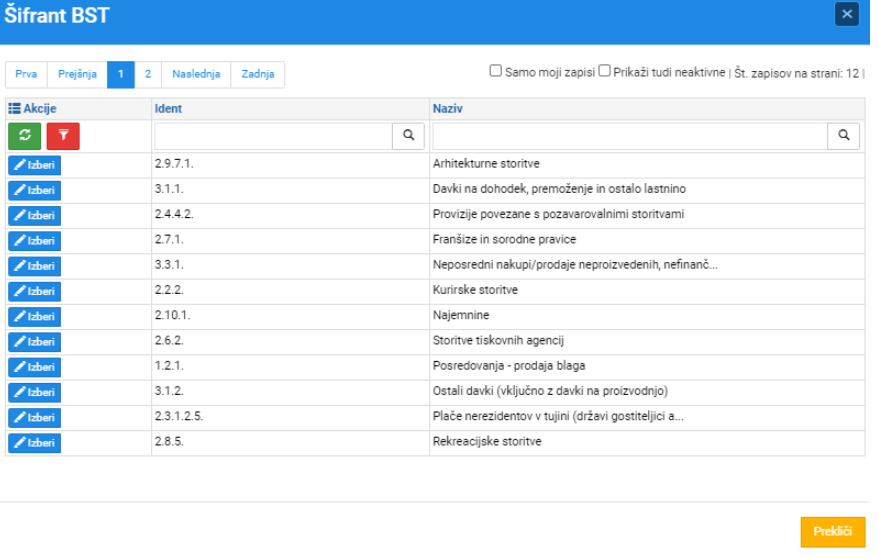Click the text Rekreacijske storitve

tap(487, 441)
